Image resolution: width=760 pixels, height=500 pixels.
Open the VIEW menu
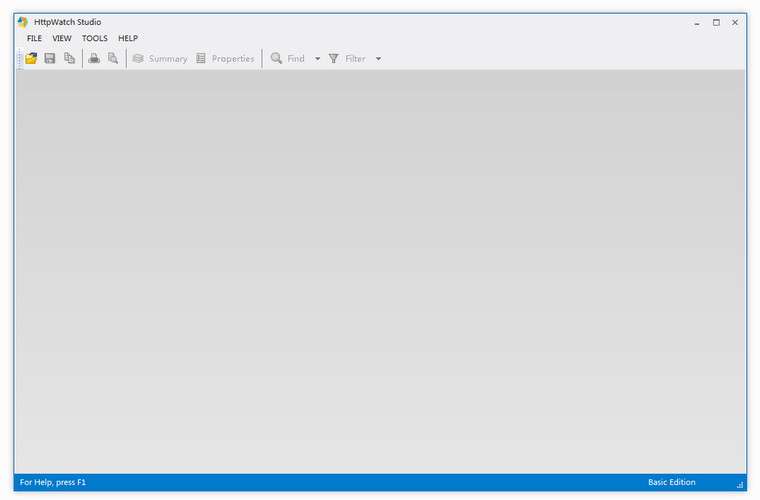(62, 38)
